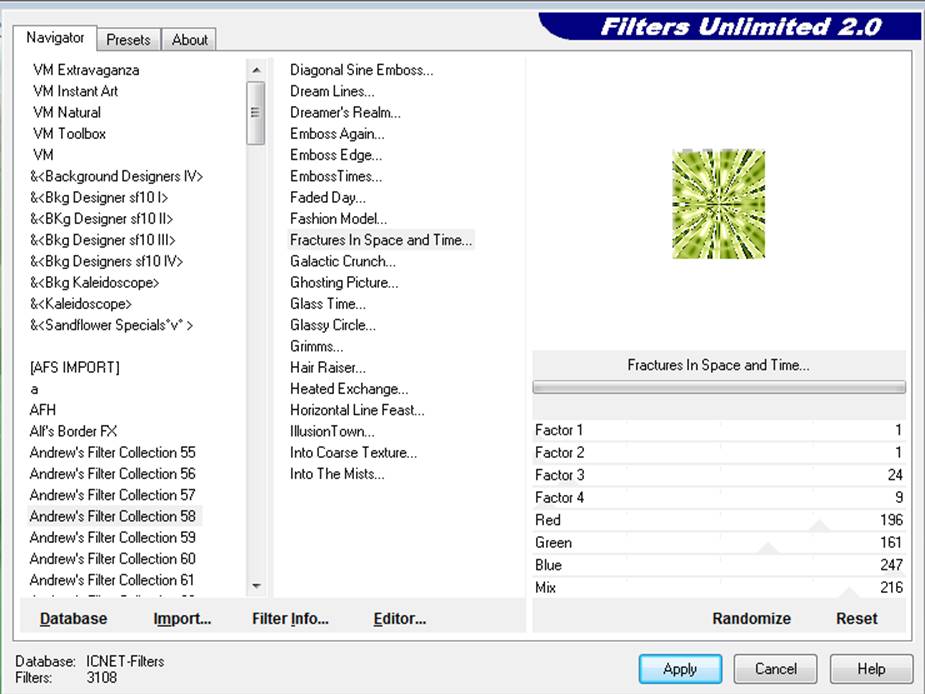Adjust the Red value slider
Image resolution: width=925 pixels, height=694 pixels.
pyautogui.click(x=718, y=520)
